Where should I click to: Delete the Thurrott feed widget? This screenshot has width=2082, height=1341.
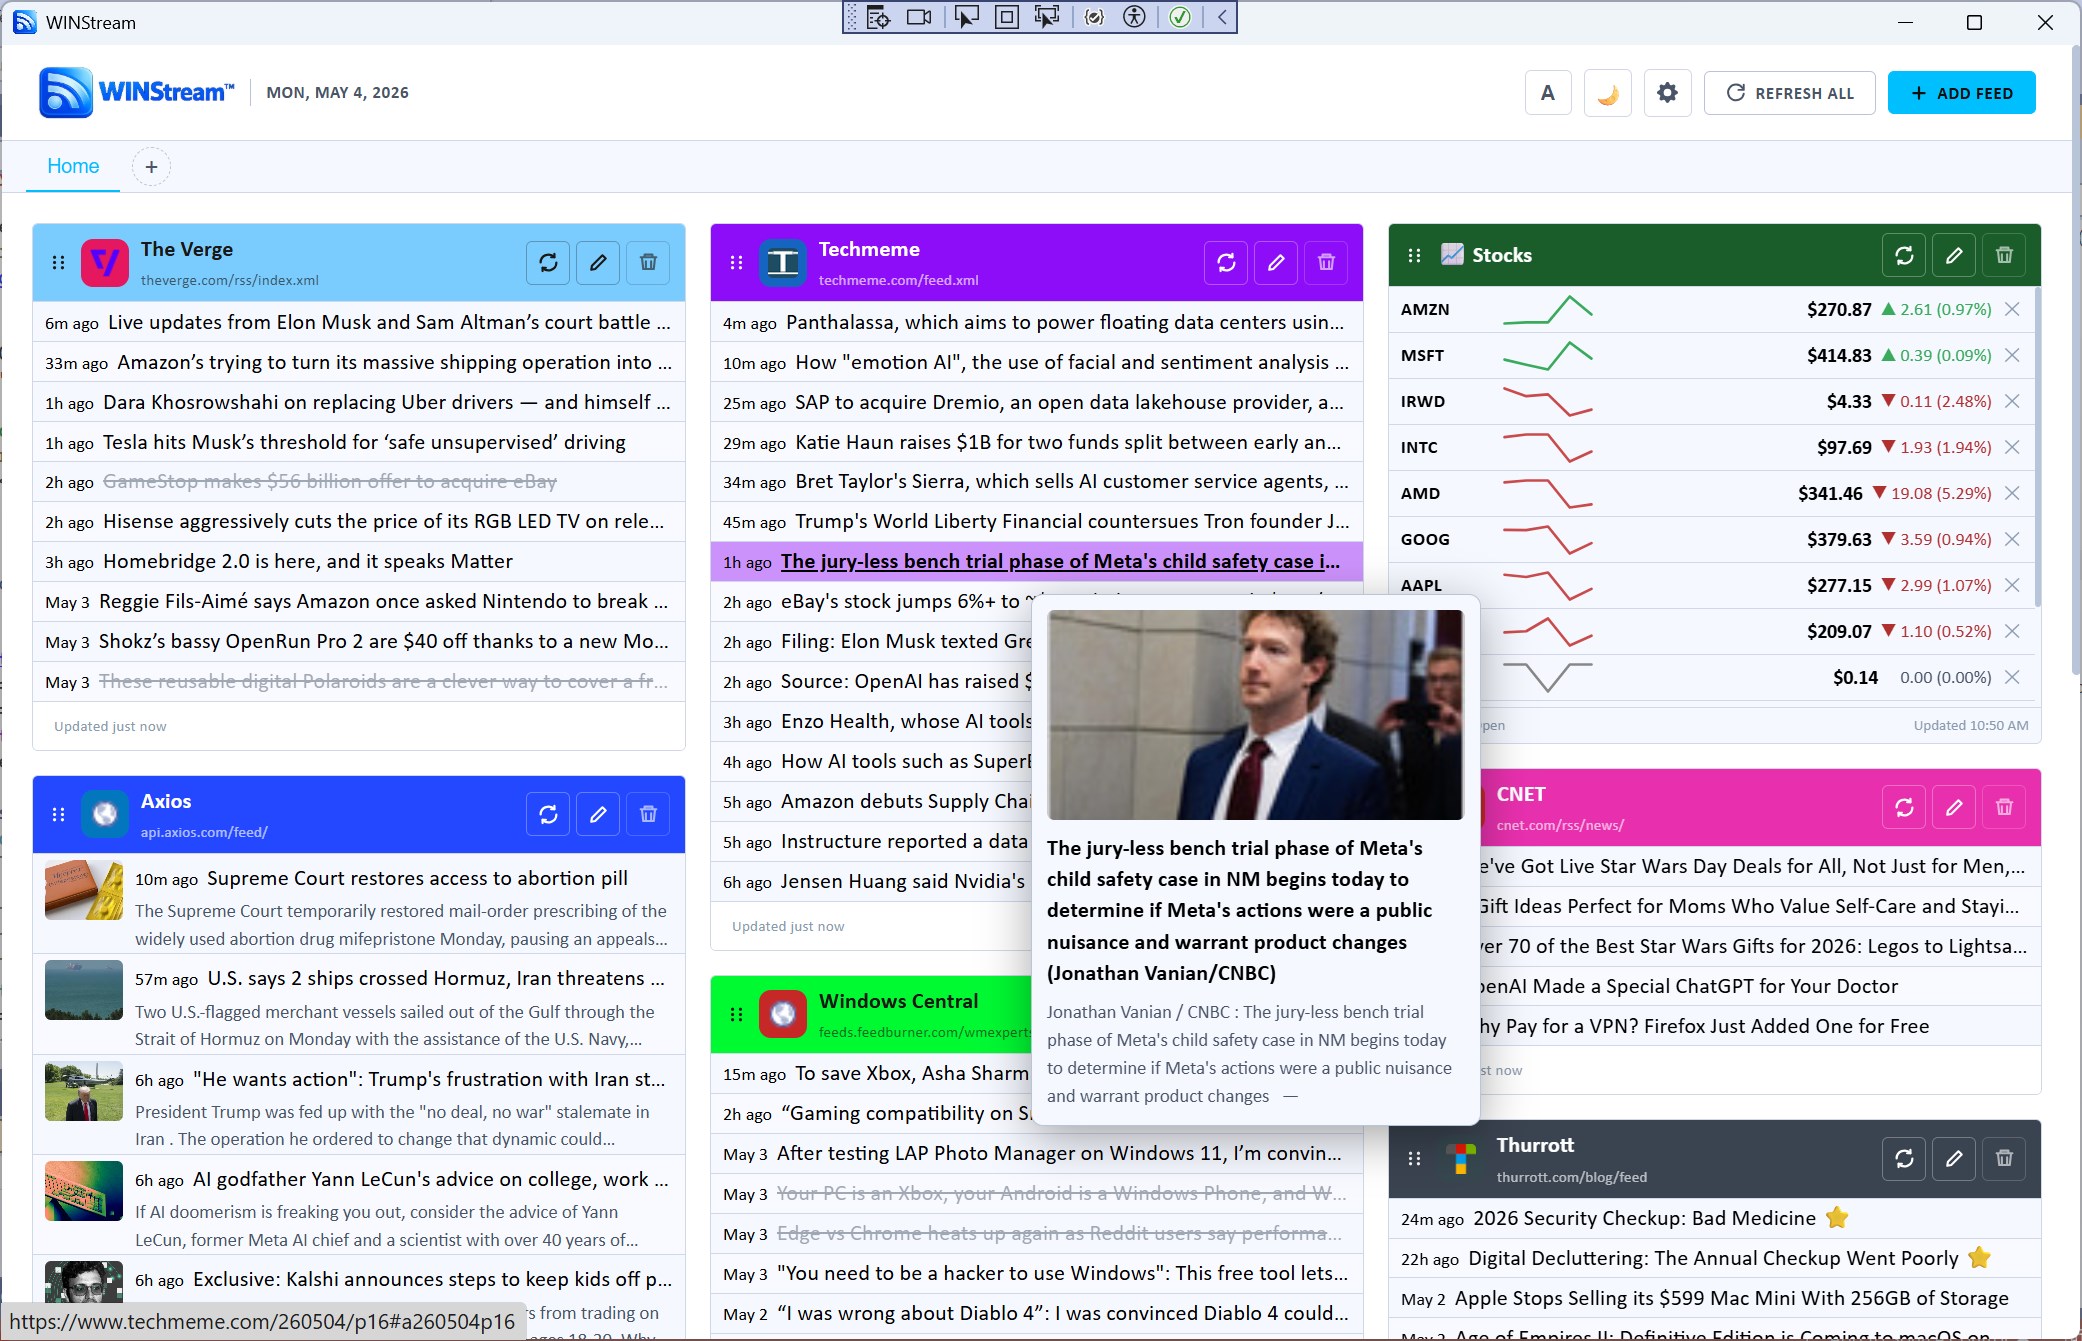point(2004,1158)
